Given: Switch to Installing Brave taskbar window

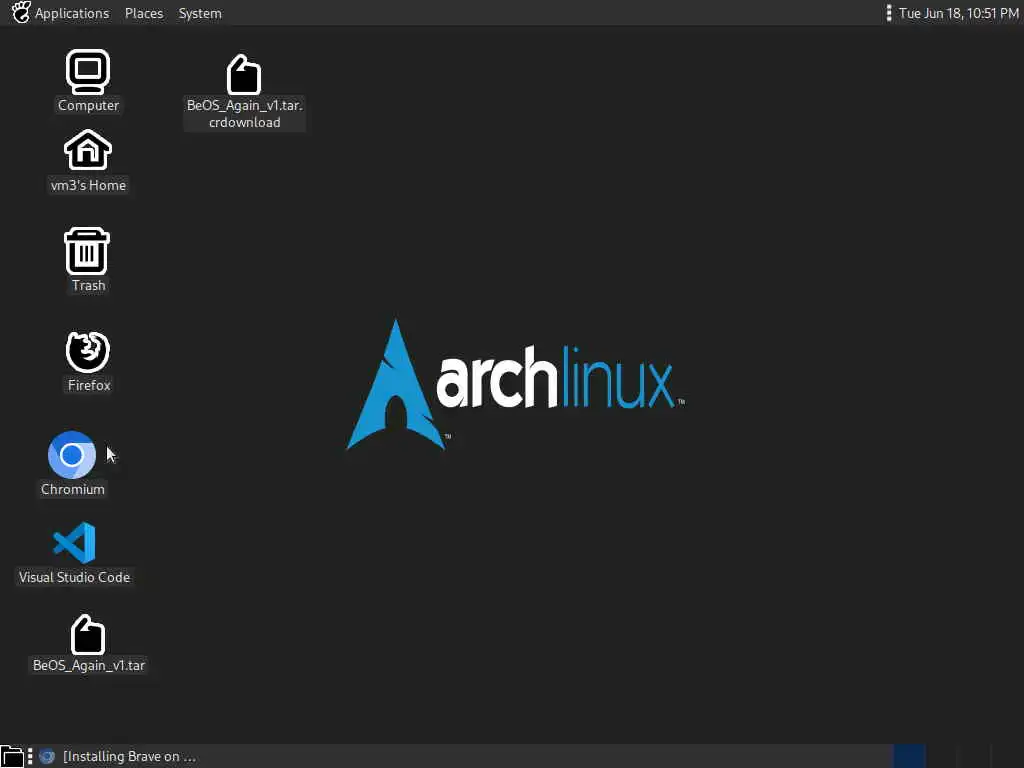Looking at the screenshot, I should point(118,756).
